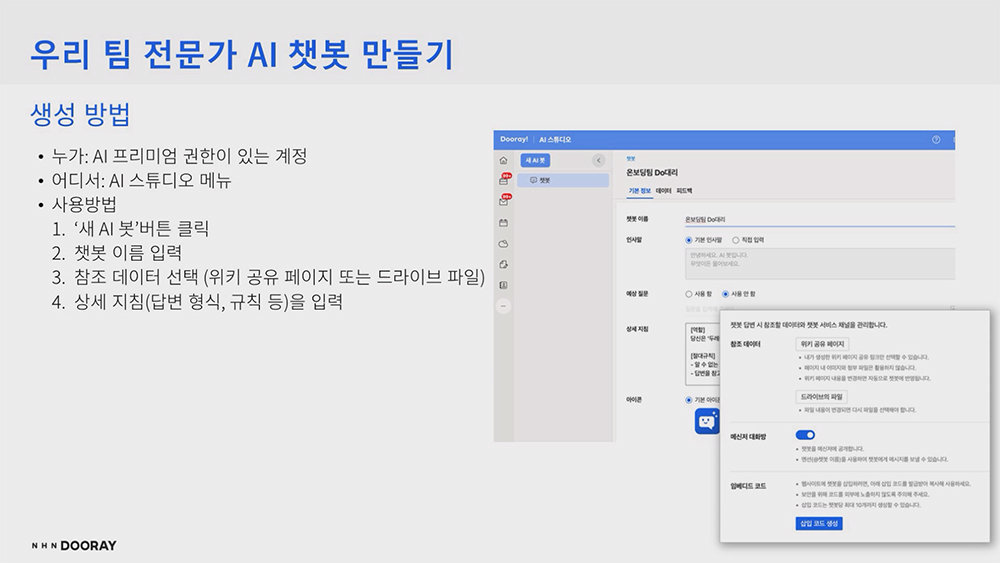Screen dimensions: 1000x563
Task: Select 예상 질문 사용 함 radio
Action: [x=689, y=294]
